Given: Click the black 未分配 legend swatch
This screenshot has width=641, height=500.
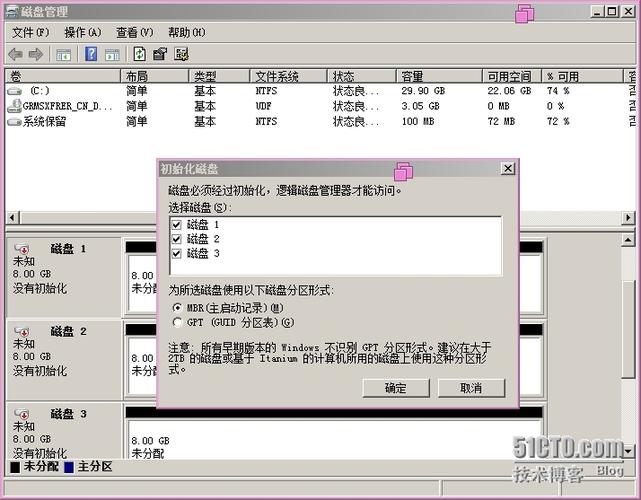Looking at the screenshot, I should 15,467.
